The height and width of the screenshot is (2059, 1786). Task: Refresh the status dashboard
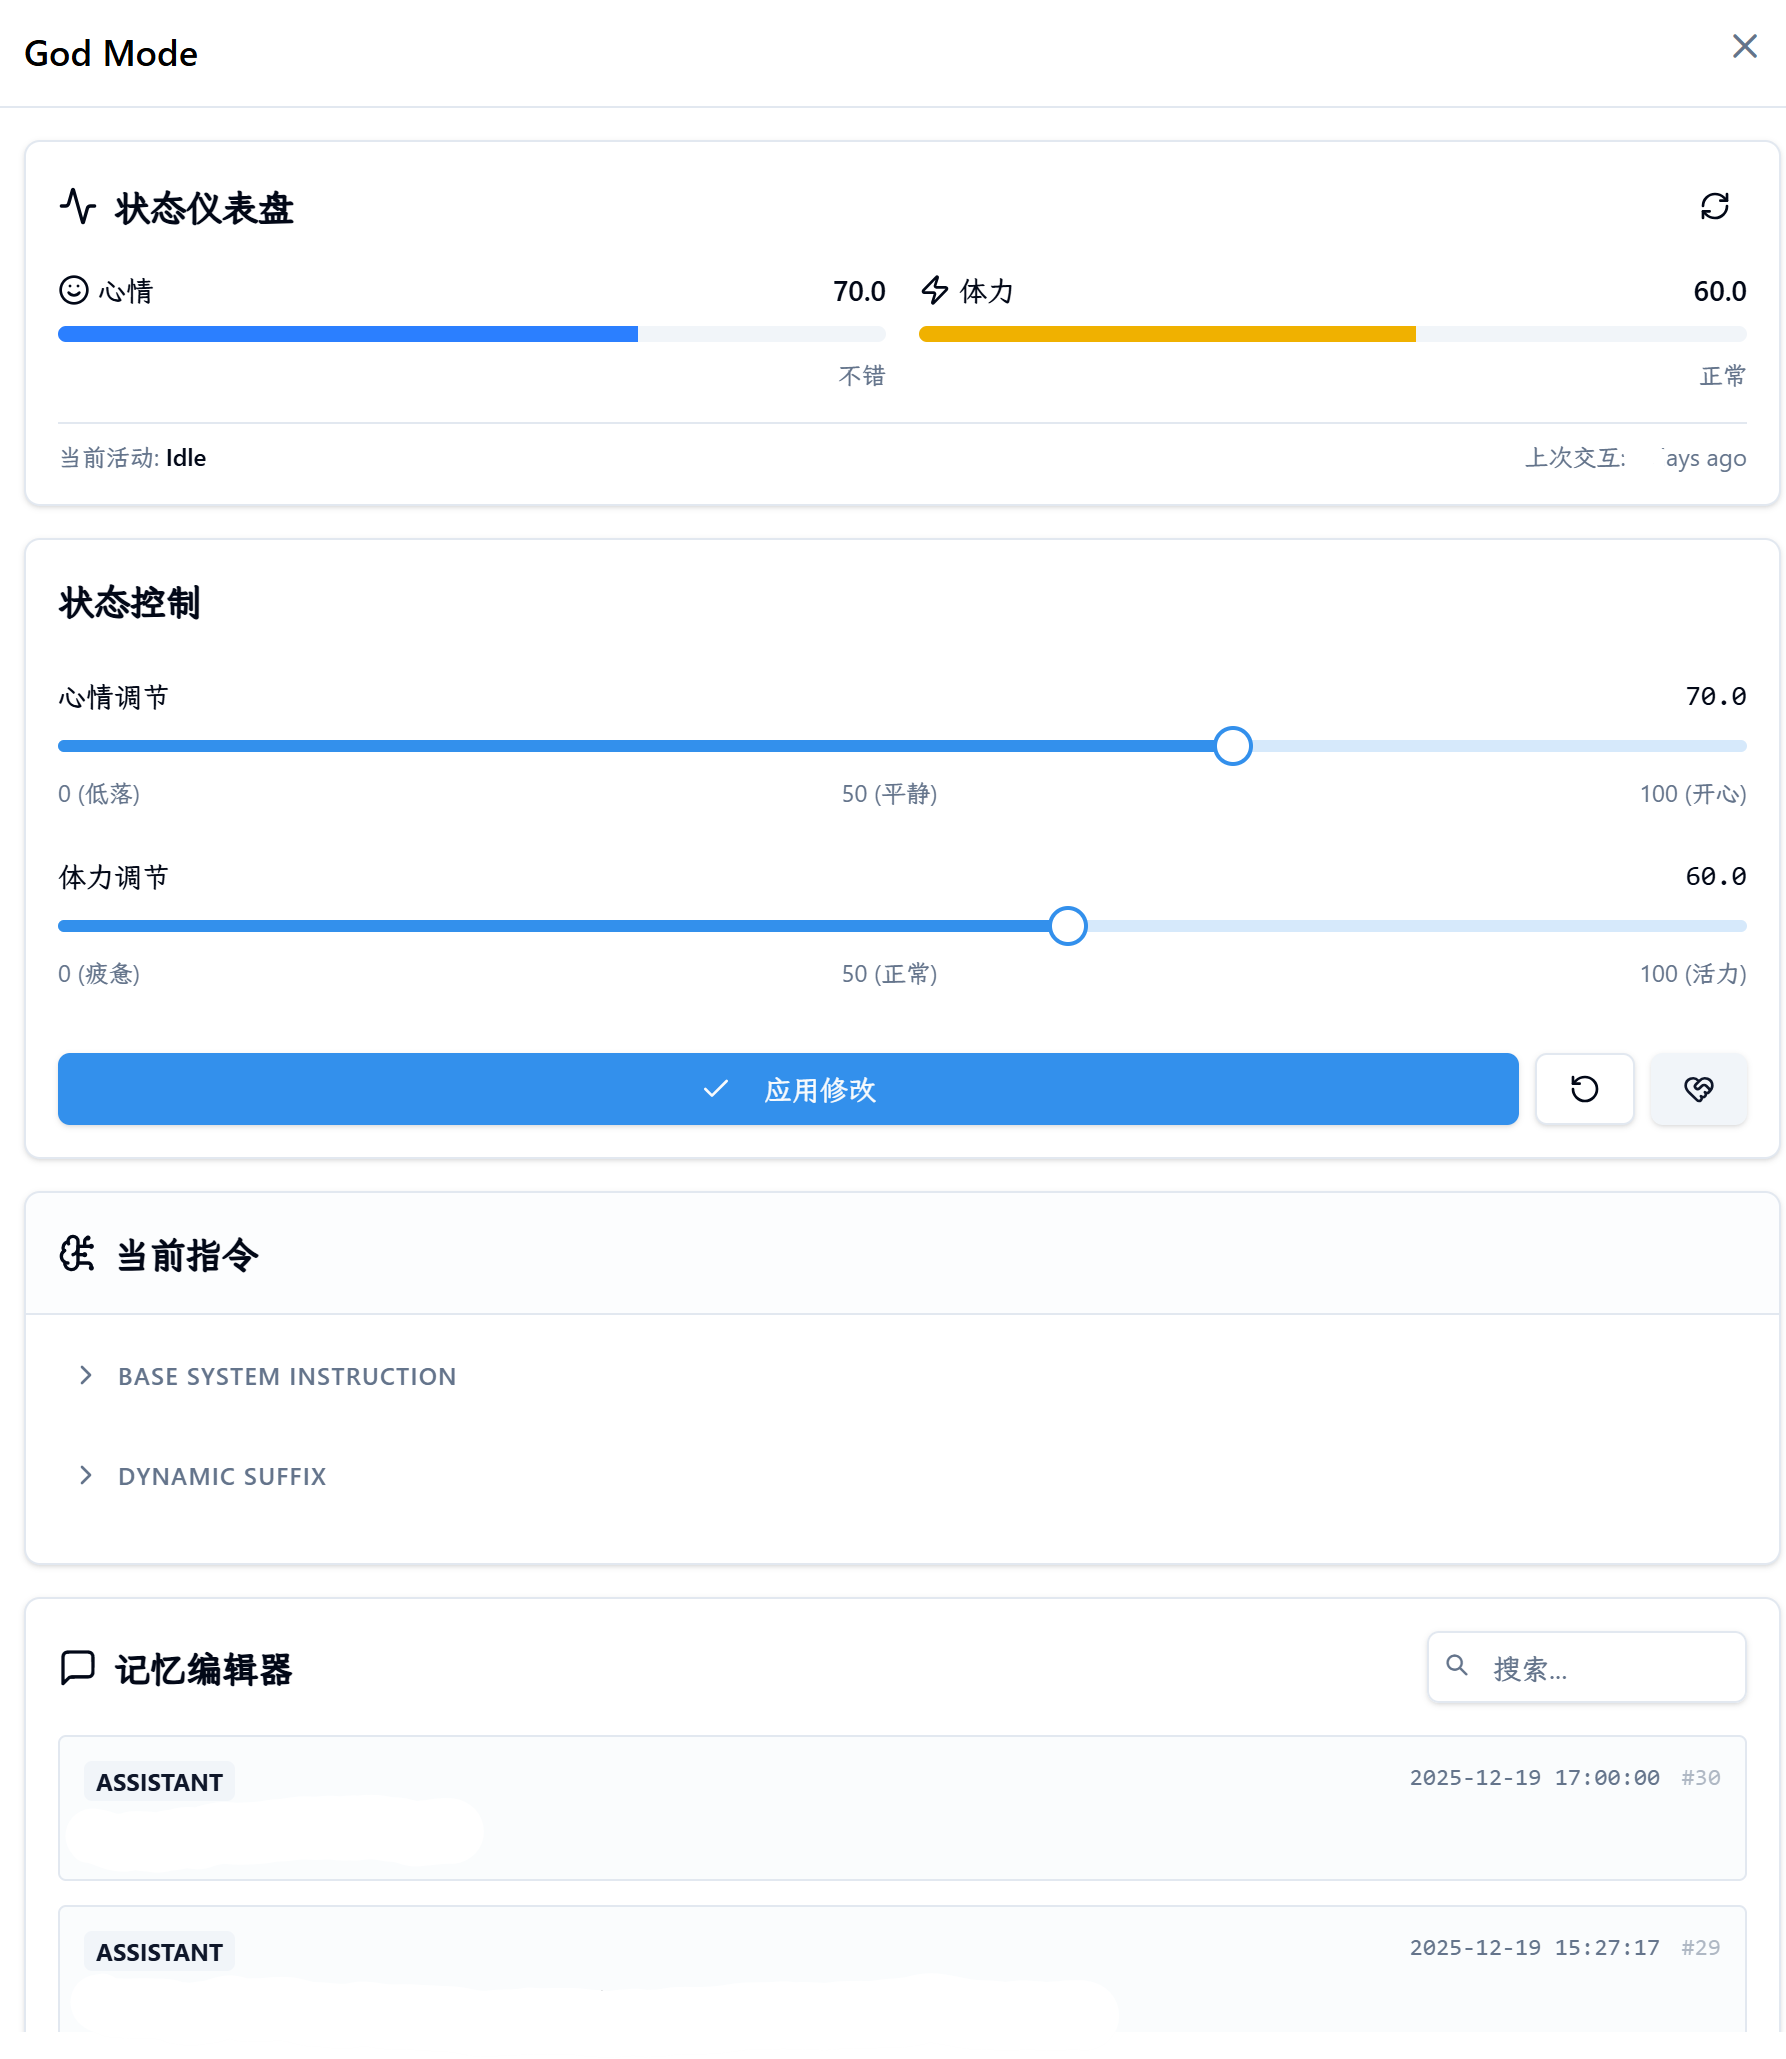pyautogui.click(x=1714, y=207)
